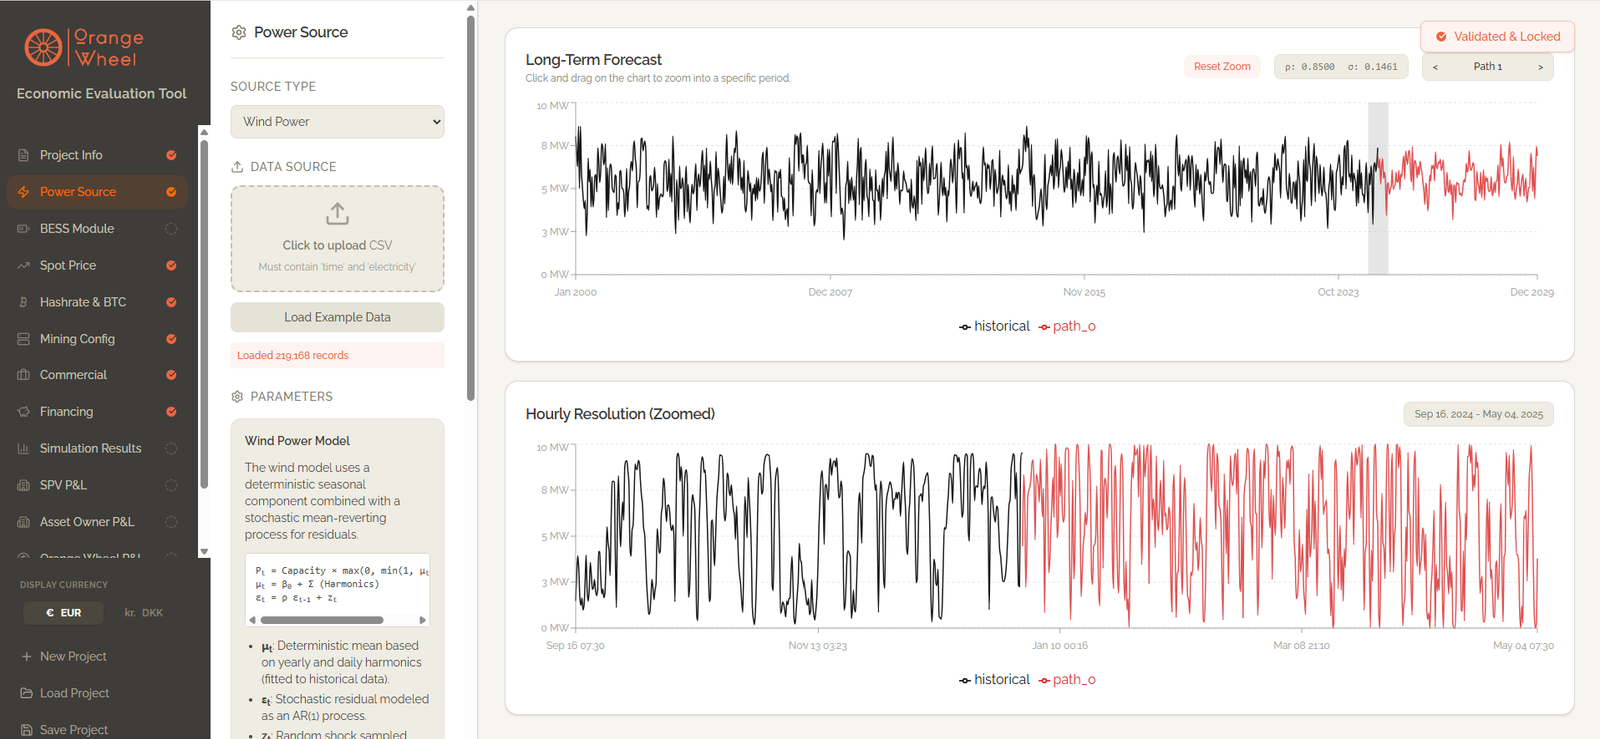Click the Commercial briefcase icon
The width and height of the screenshot is (1600, 739).
coord(23,375)
